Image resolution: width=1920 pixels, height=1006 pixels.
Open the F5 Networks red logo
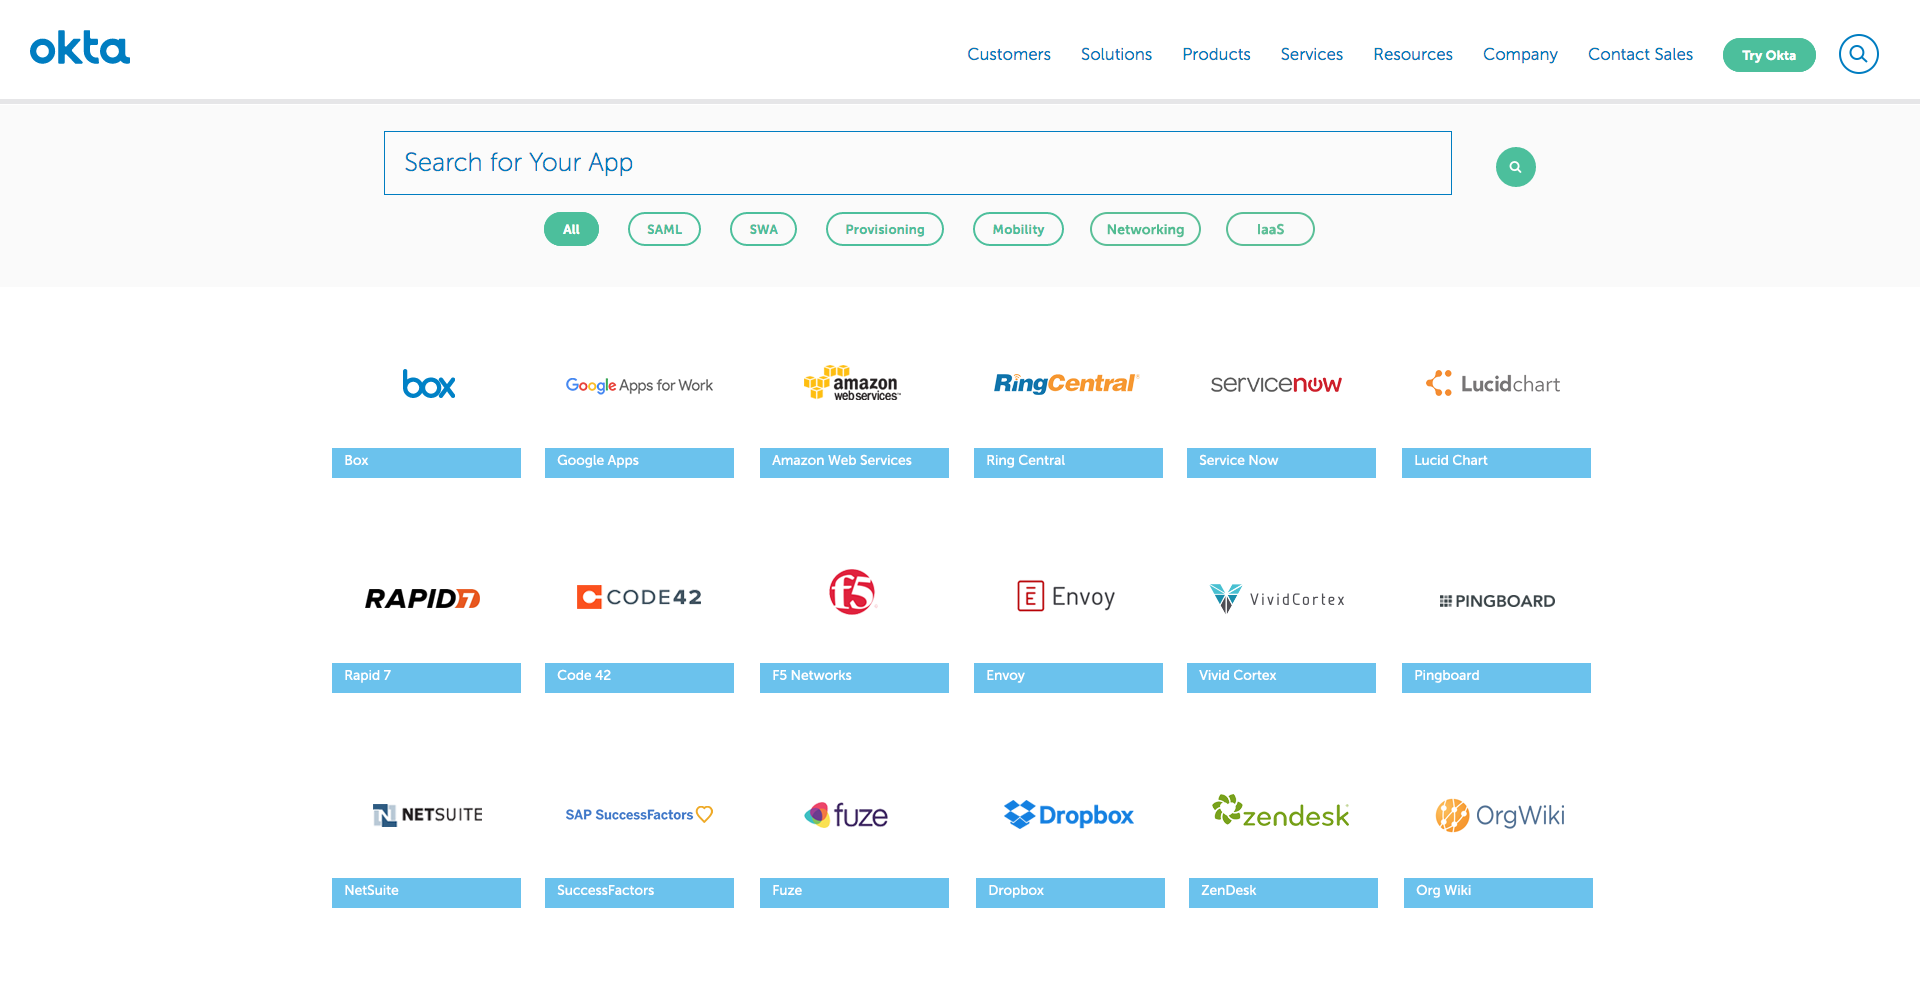click(x=852, y=592)
